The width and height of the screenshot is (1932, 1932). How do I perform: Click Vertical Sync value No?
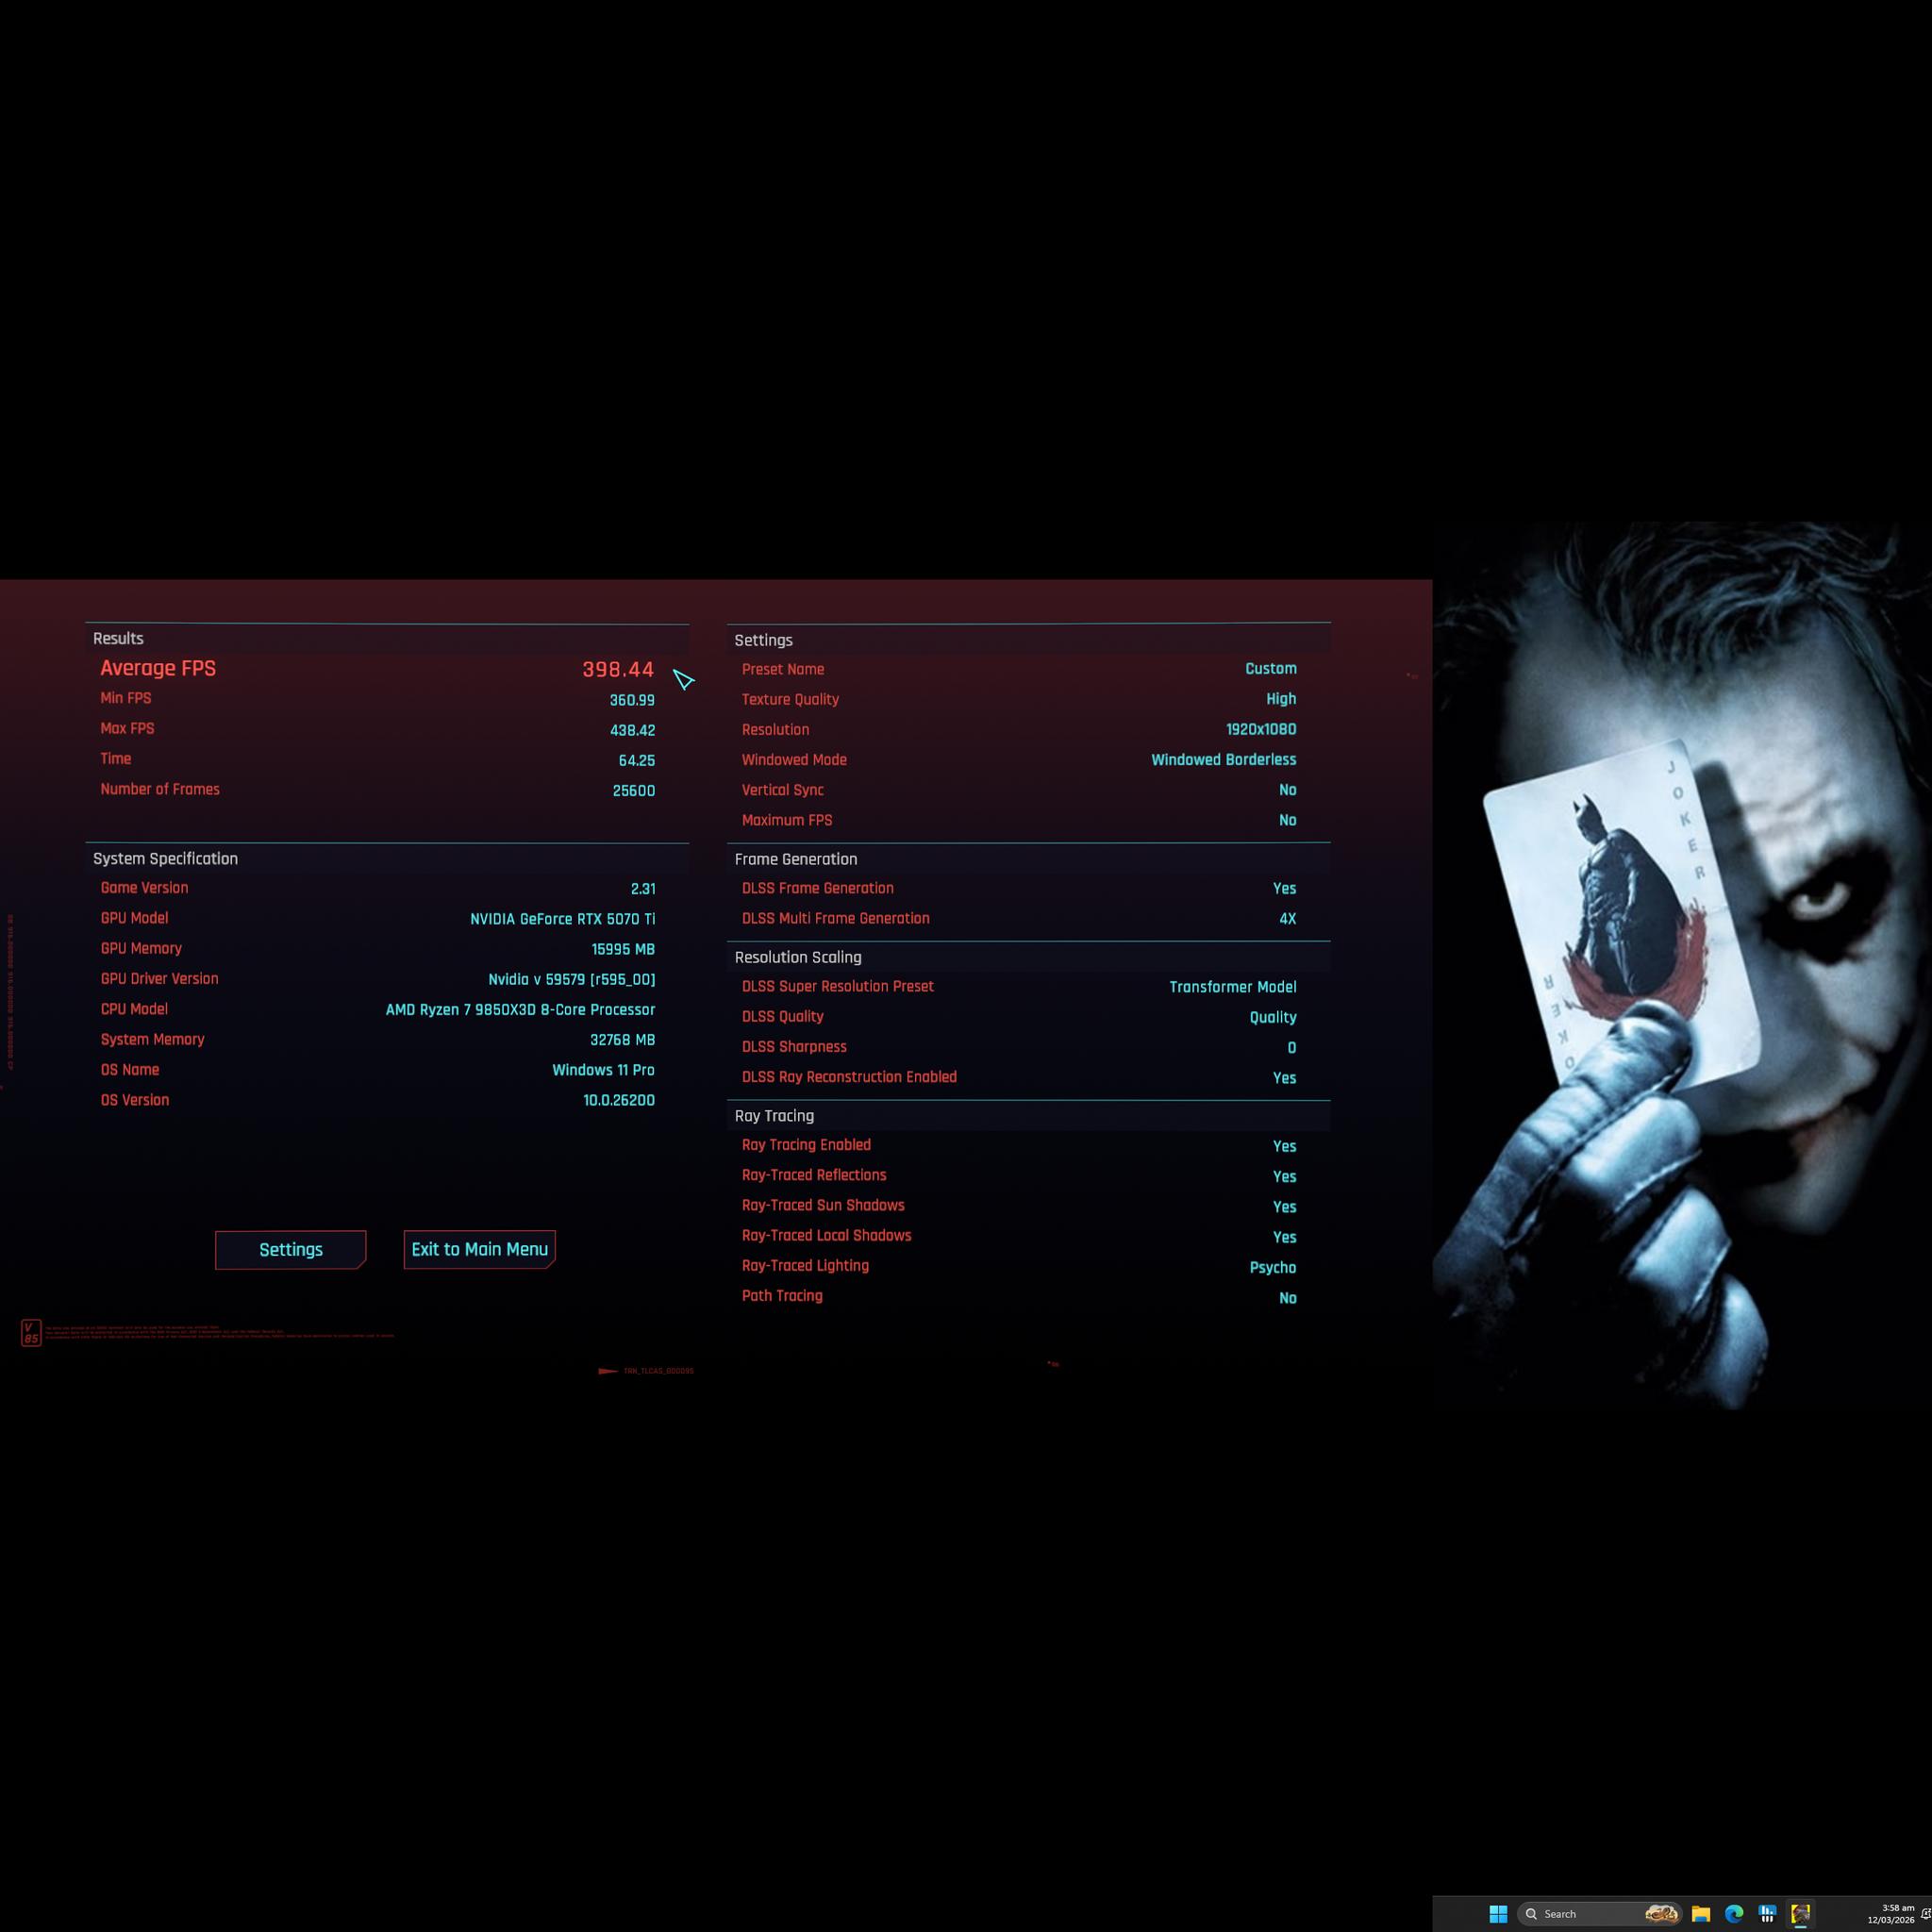coord(1287,790)
